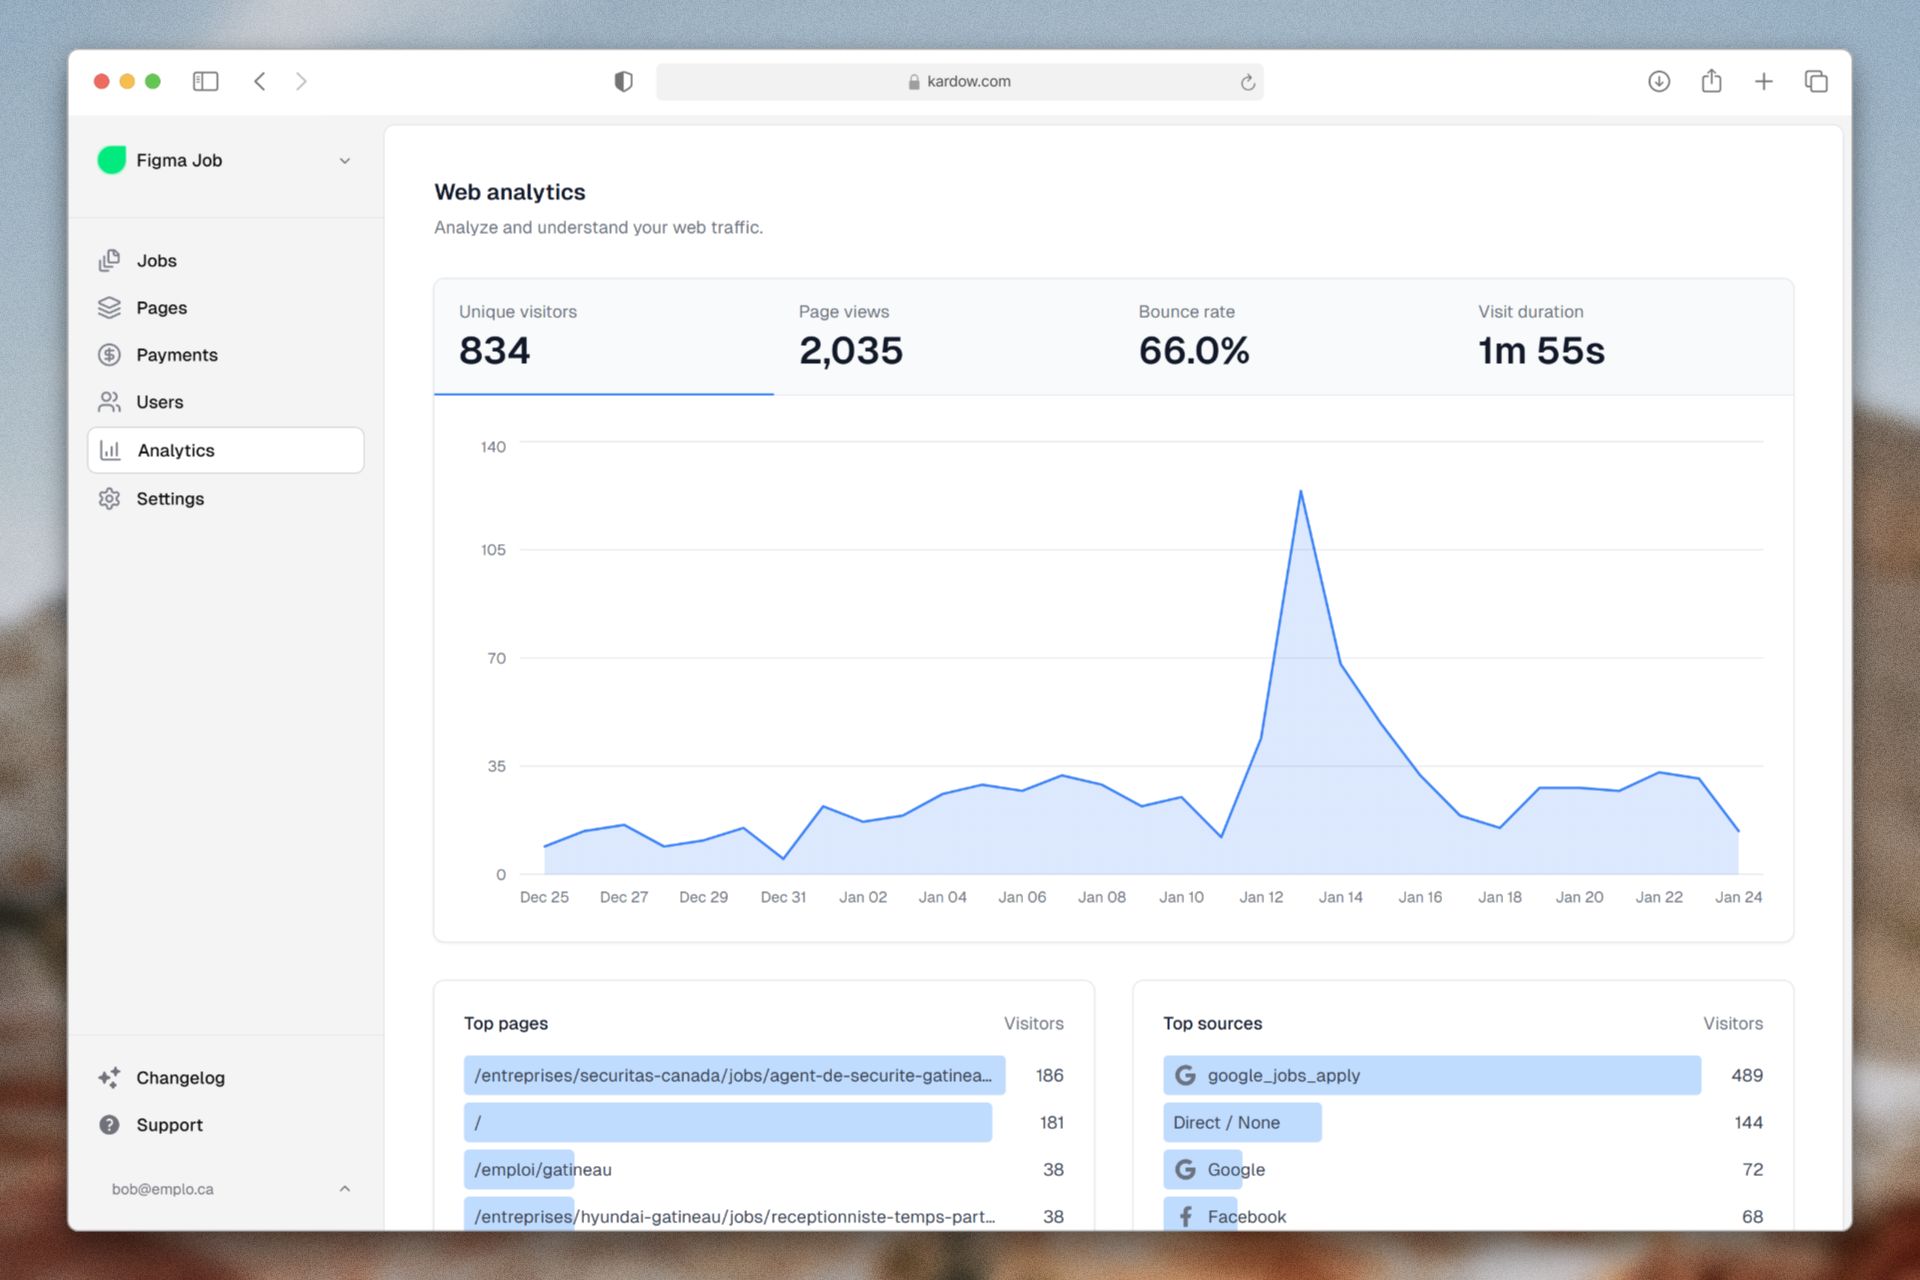
Task: Click the Support help icon
Action: [x=111, y=1126]
